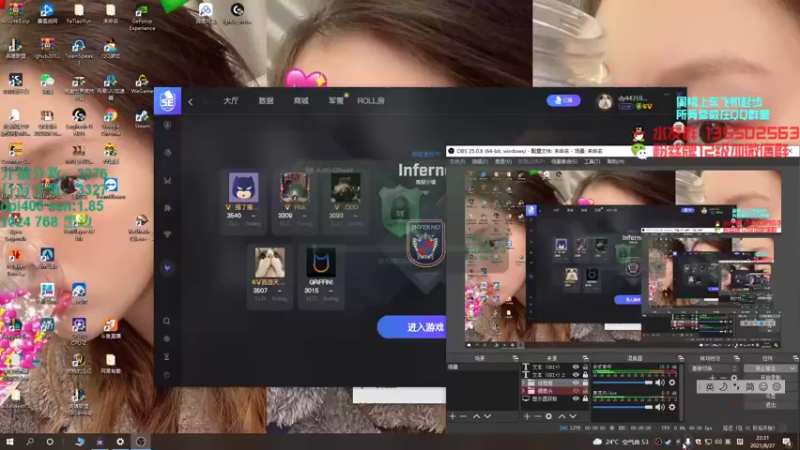
Task: Move source up in sources list
Action: click(x=562, y=416)
